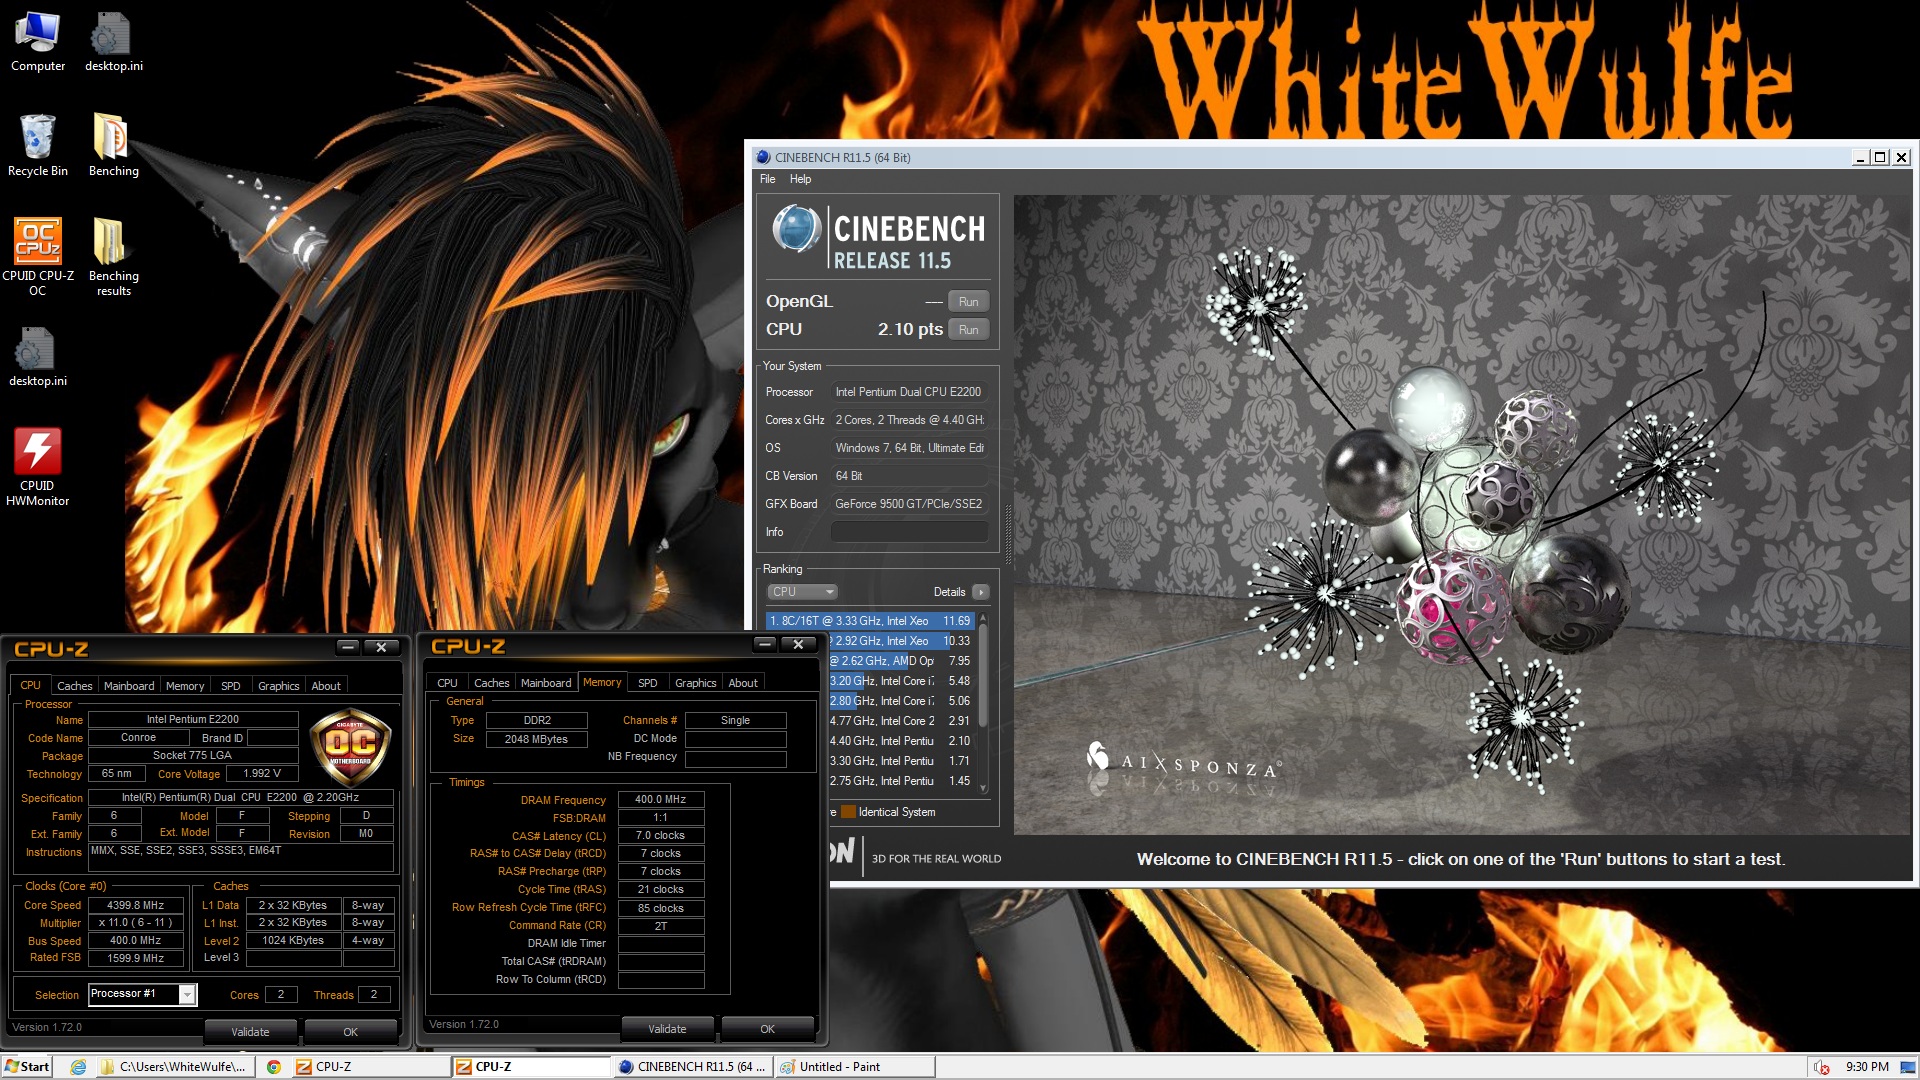Switch to Caches tab in left CPU-Z
Image resolution: width=1920 pixels, height=1080 pixels.
click(x=74, y=686)
